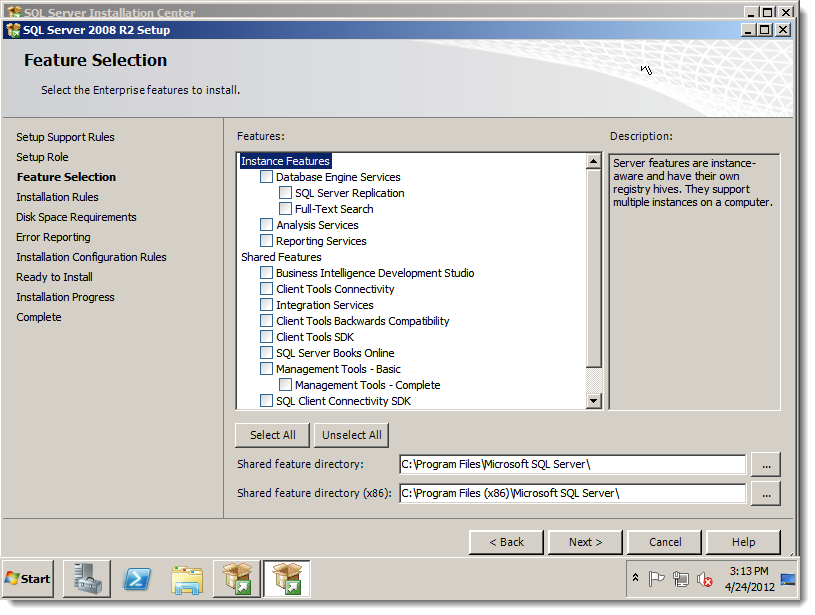Check Management Tools - Basic
The height and width of the screenshot is (615, 815).
[266, 369]
